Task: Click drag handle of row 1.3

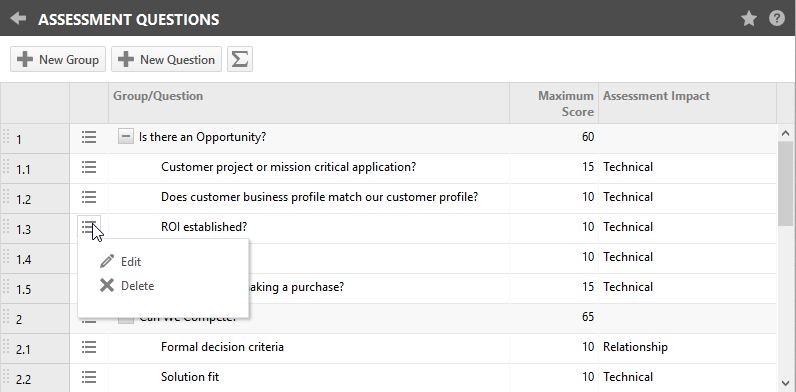Action: (x=6, y=227)
